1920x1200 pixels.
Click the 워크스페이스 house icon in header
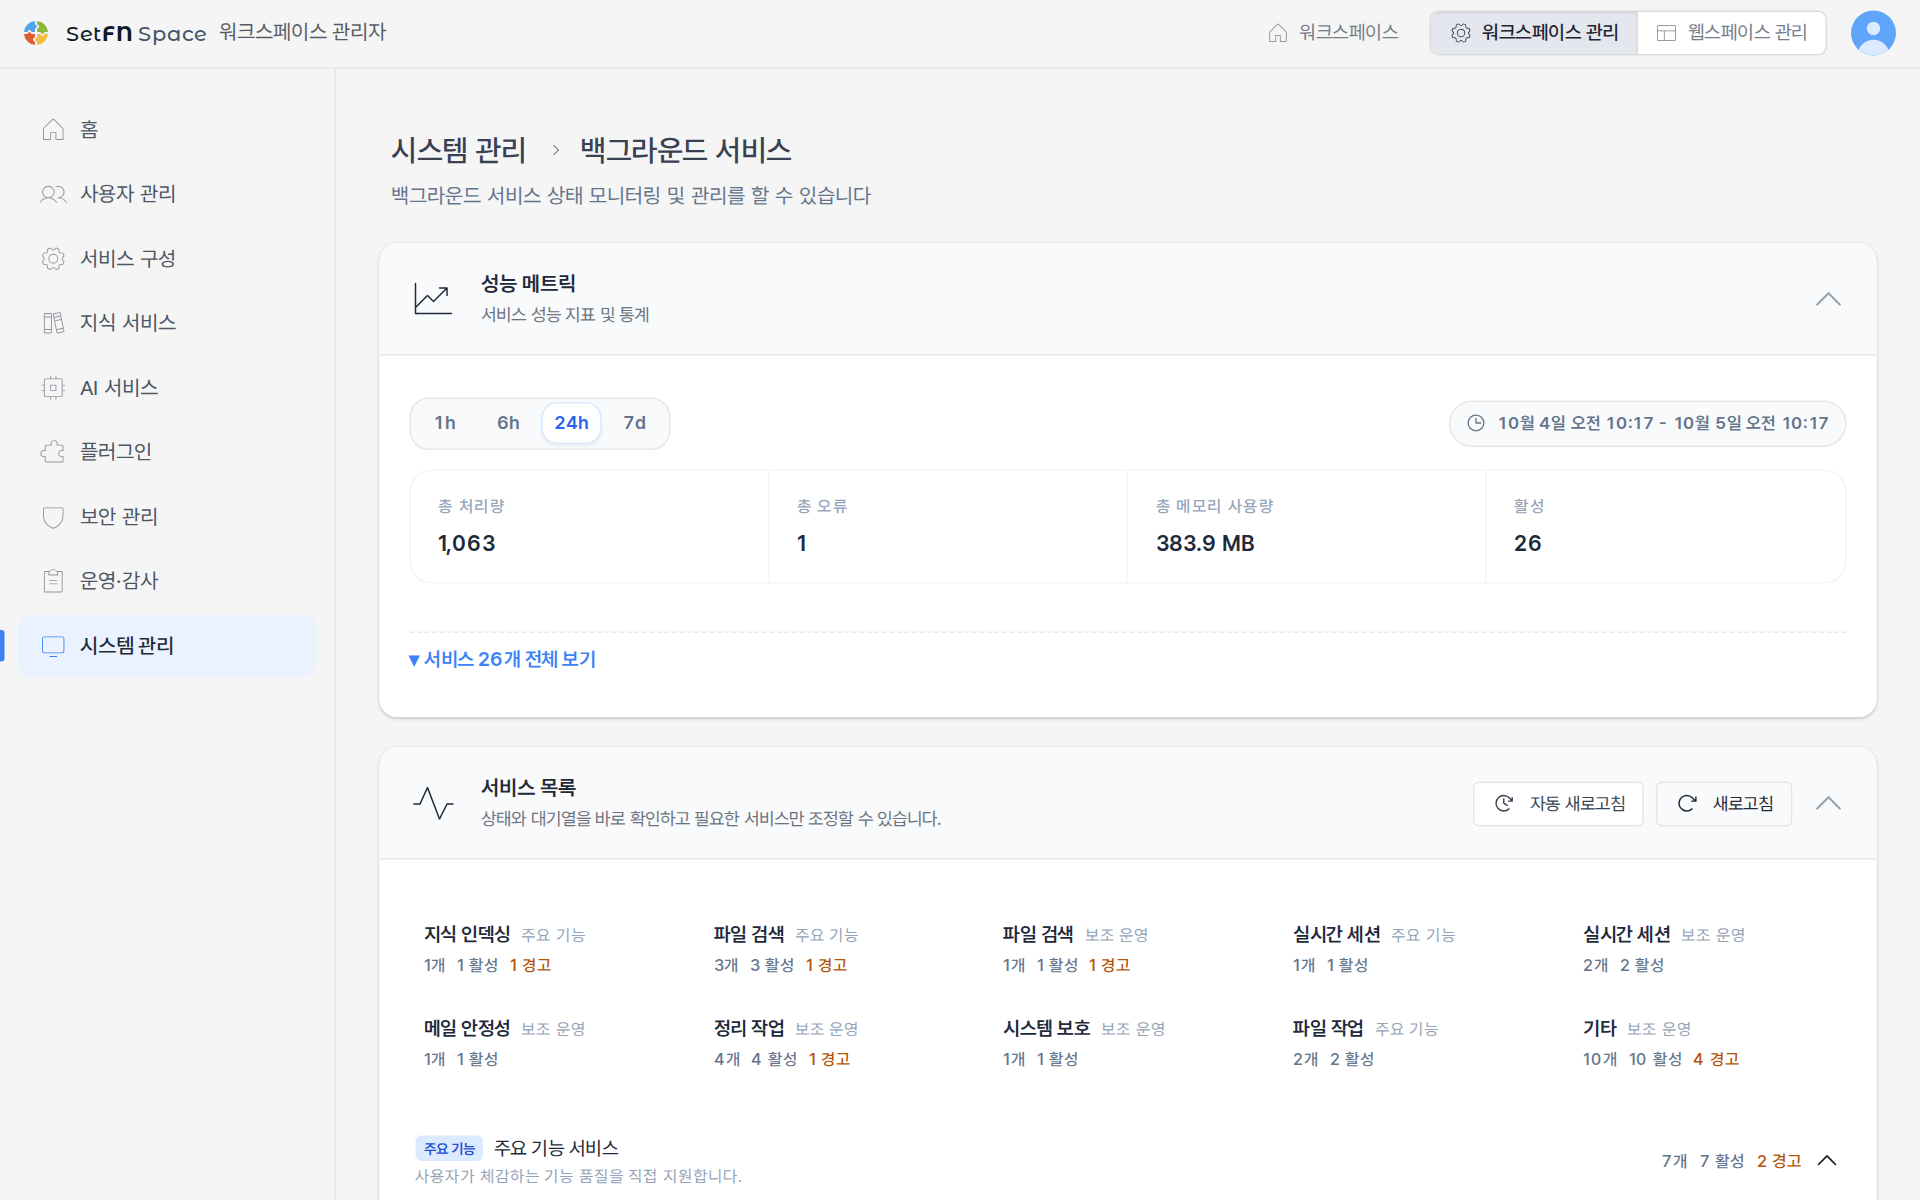pyautogui.click(x=1278, y=33)
